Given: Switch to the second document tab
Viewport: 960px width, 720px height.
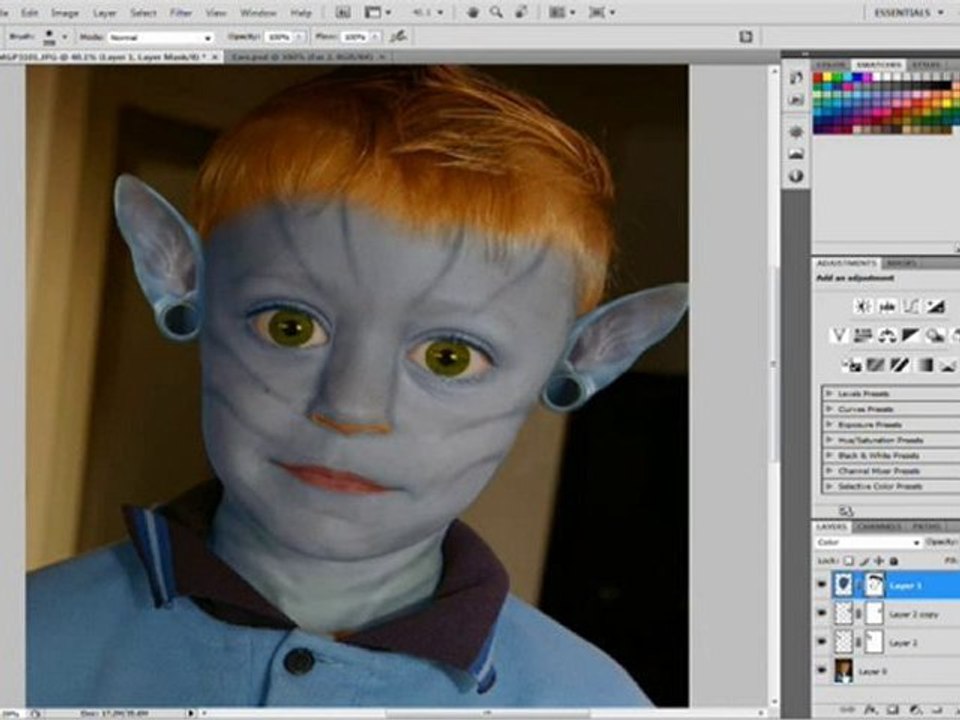Looking at the screenshot, I should [308, 57].
